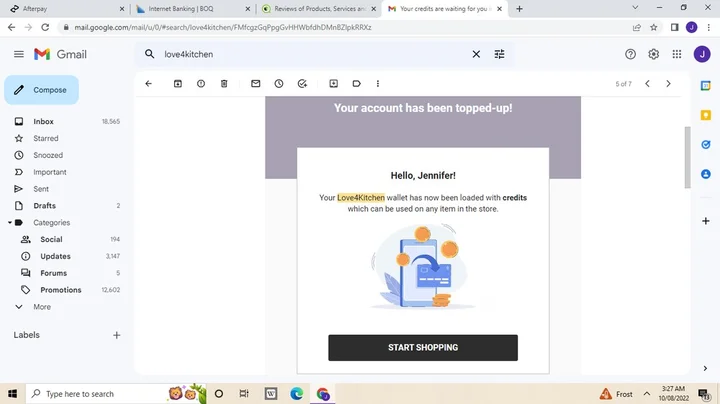The image size is (720, 404).
Task: Snooze this email with the clock icon
Action: pyautogui.click(x=278, y=84)
